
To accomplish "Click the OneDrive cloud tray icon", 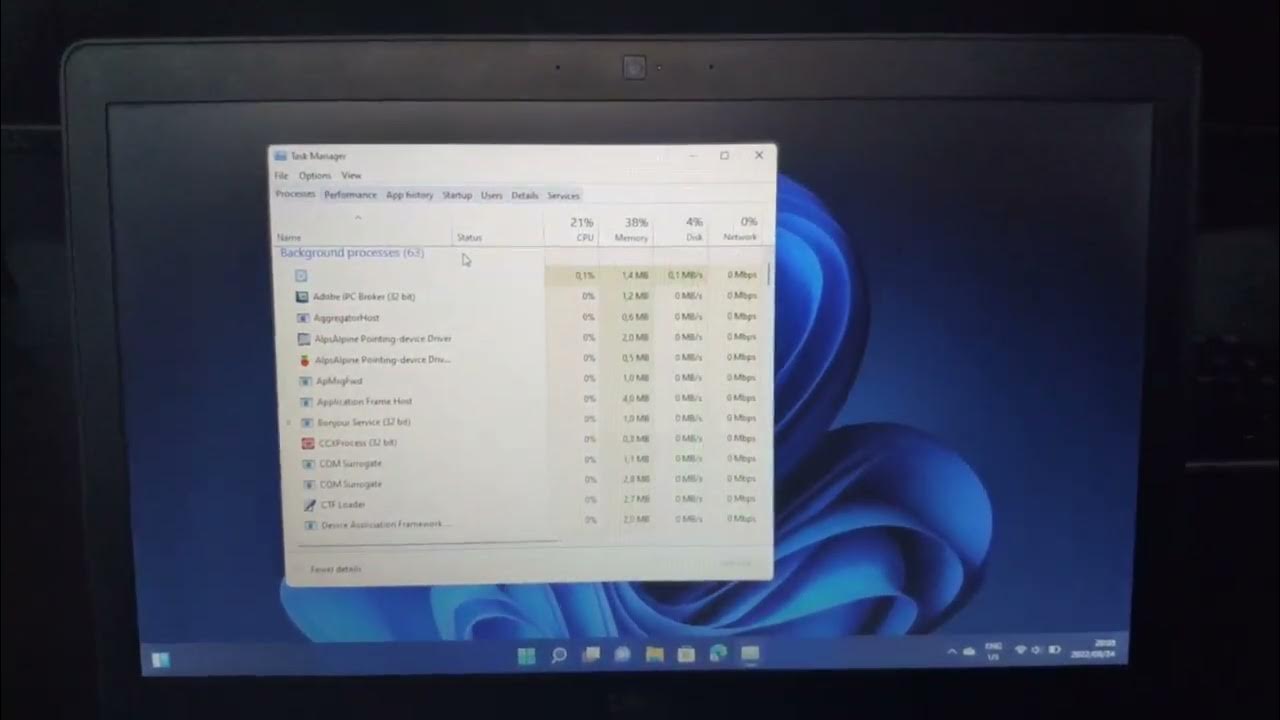I will 969,651.
